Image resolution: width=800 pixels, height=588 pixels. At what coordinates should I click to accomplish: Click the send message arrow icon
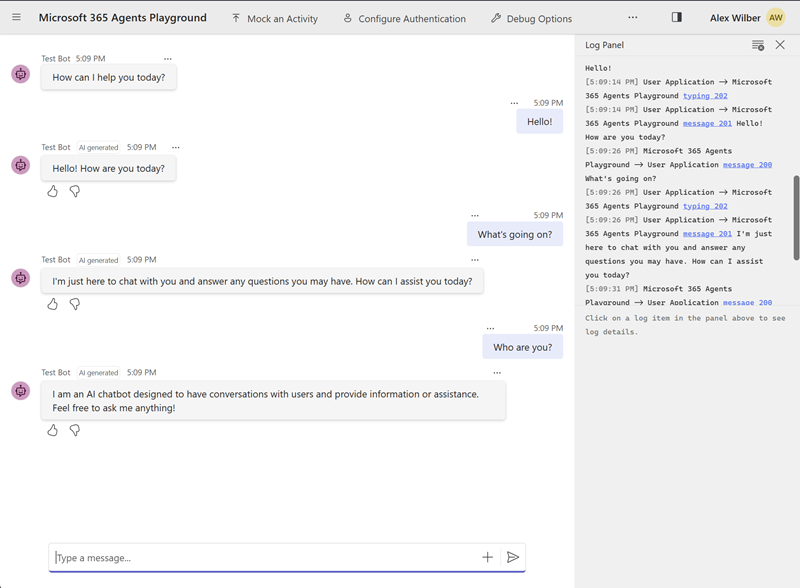tap(513, 557)
